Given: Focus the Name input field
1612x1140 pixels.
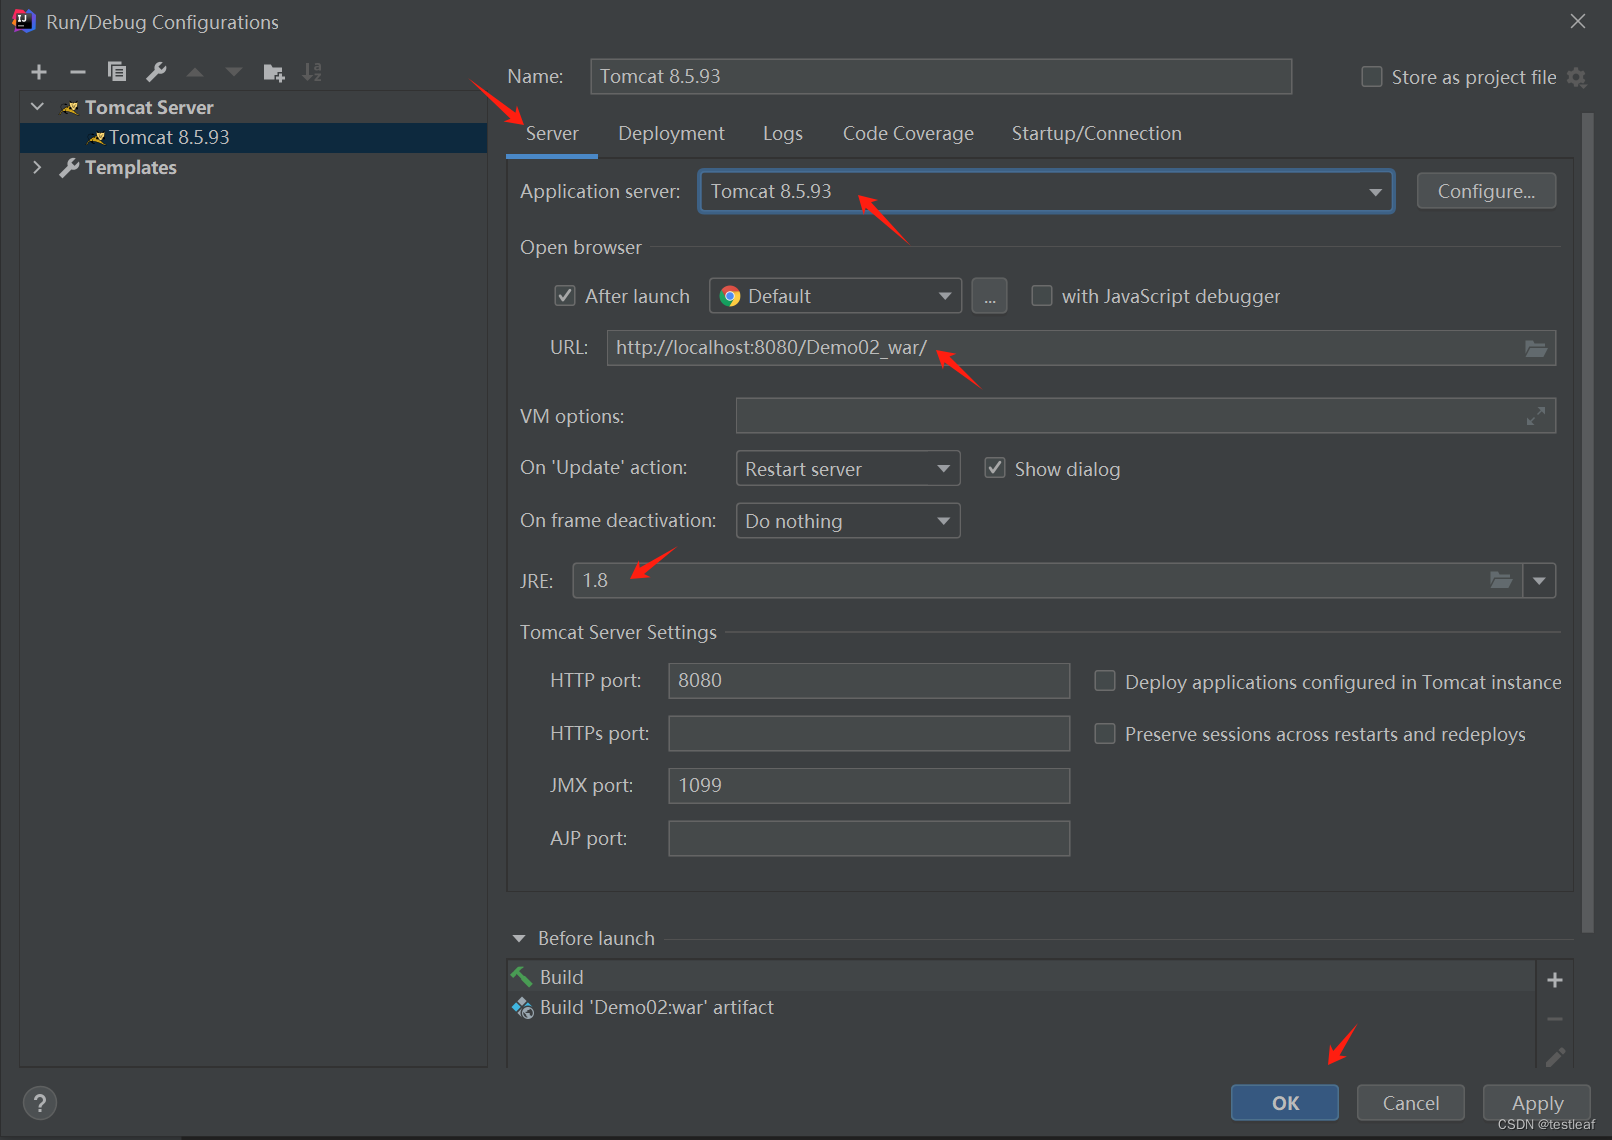Looking at the screenshot, I should pos(941,76).
